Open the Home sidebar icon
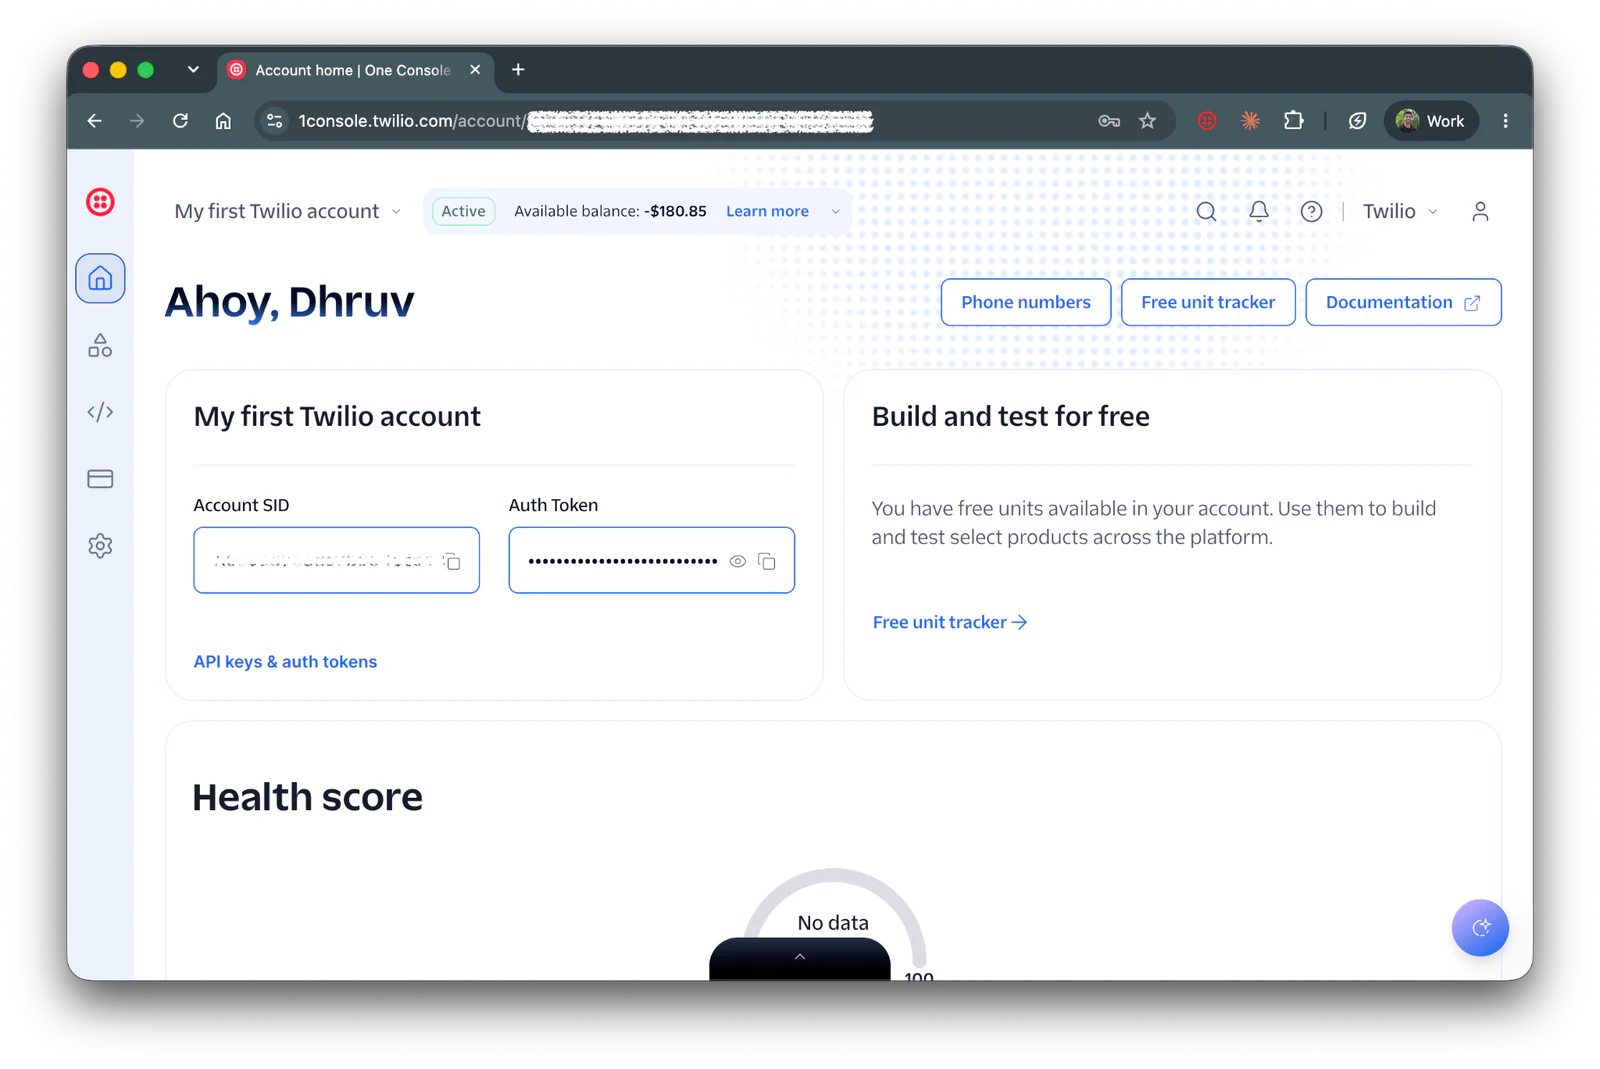Screen dimensions: 1600x1069 100,278
